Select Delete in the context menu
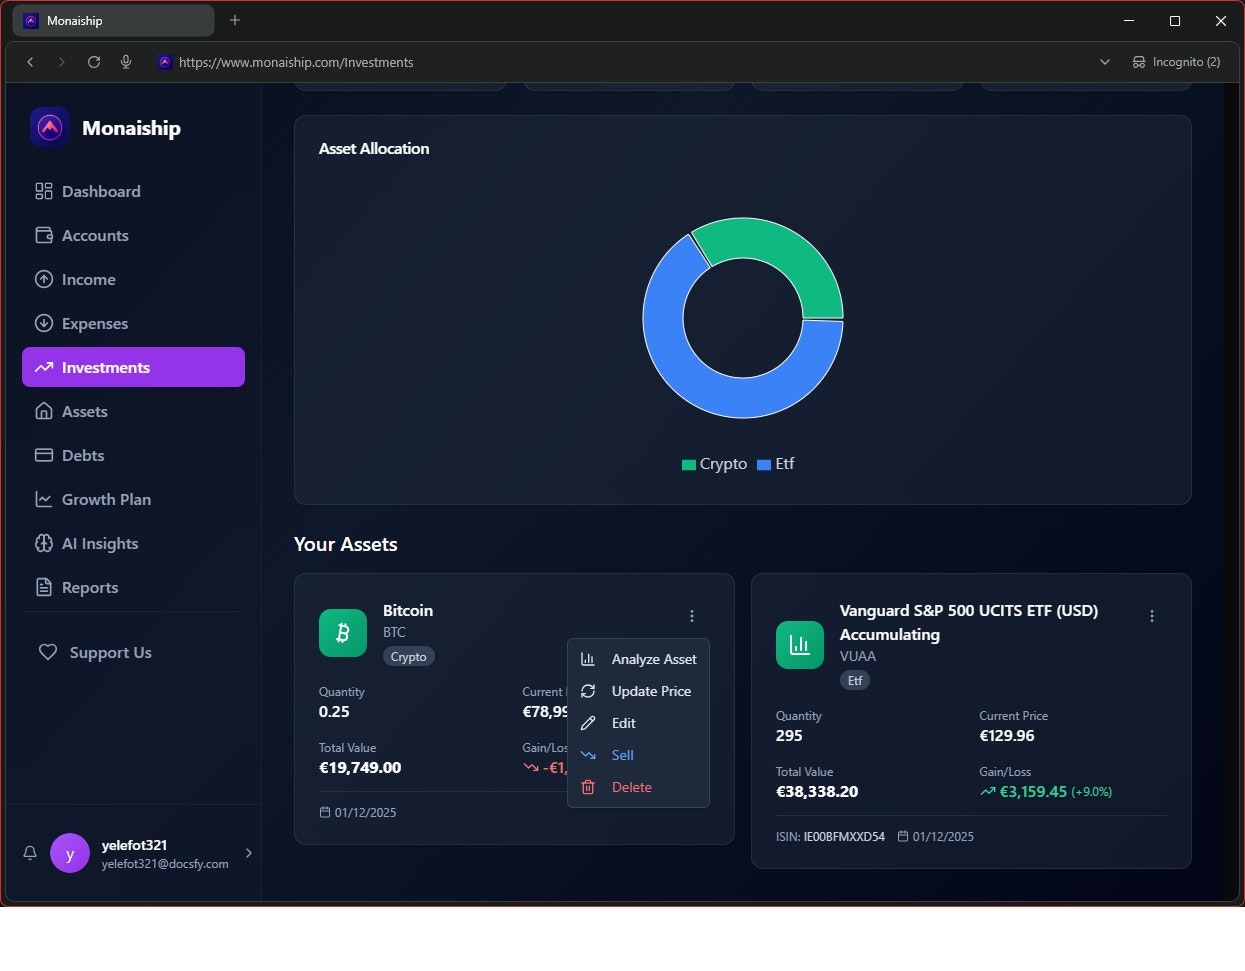 click(638, 787)
